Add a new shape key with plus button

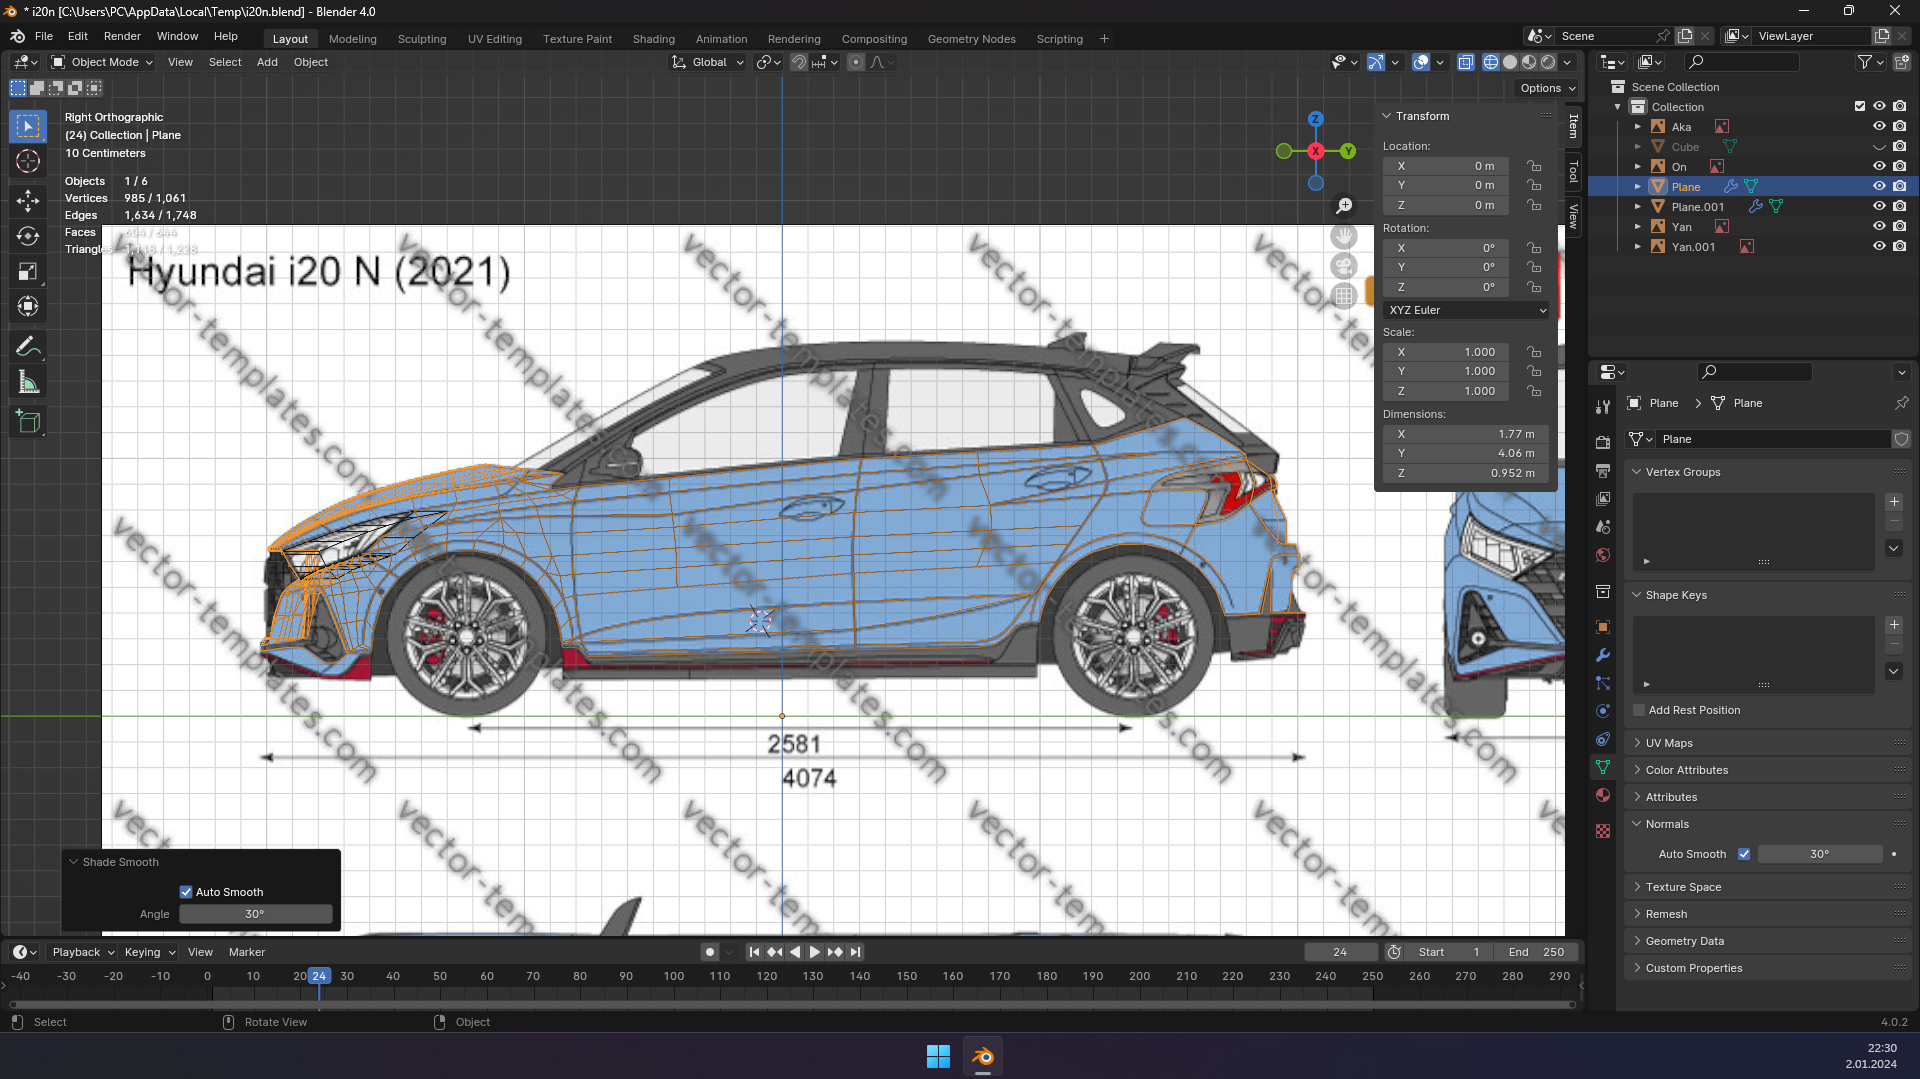point(1894,625)
